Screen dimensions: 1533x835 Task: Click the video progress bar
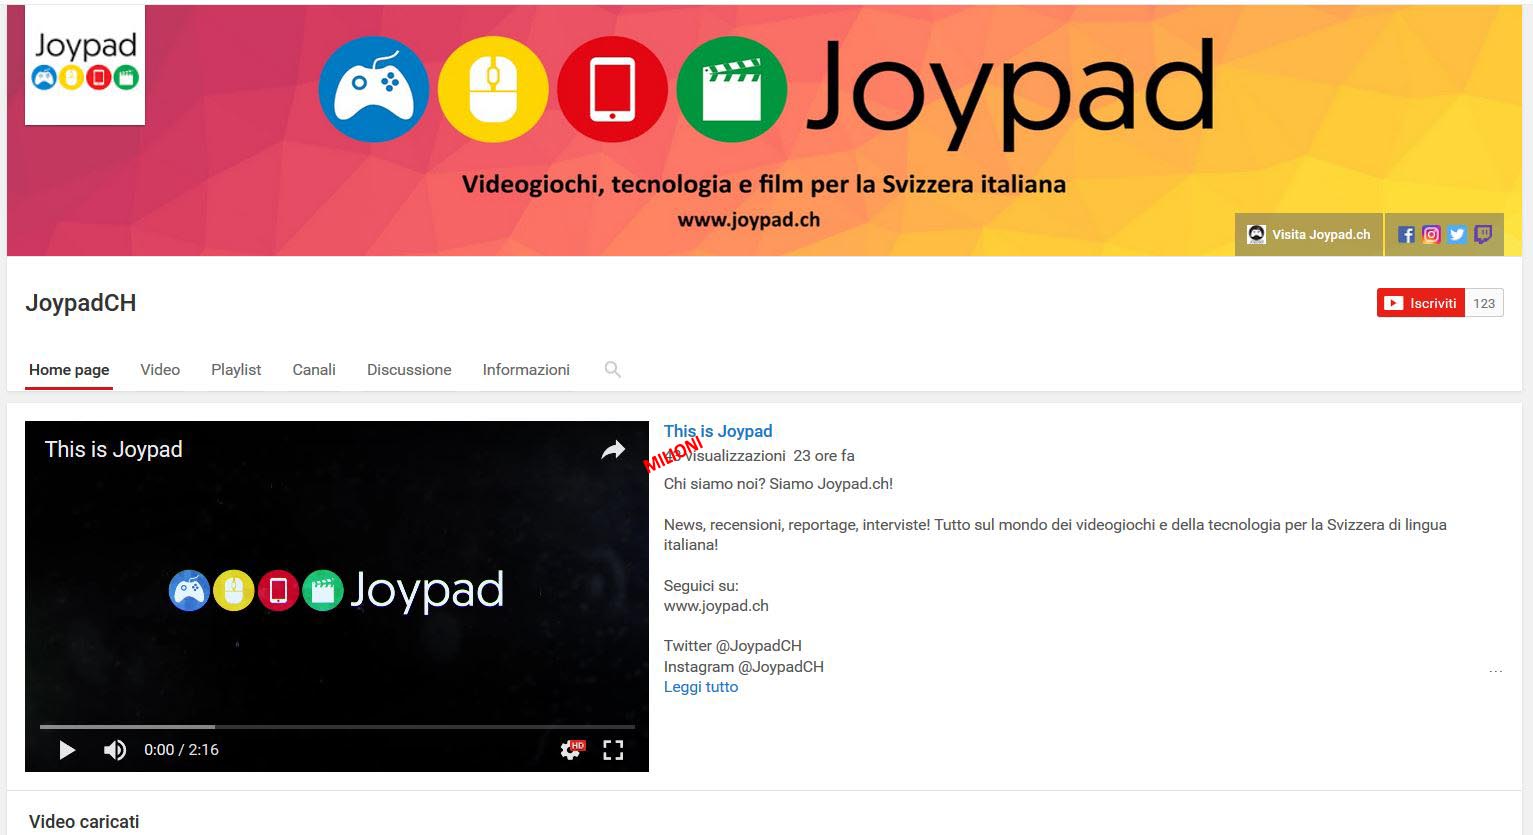[337, 727]
